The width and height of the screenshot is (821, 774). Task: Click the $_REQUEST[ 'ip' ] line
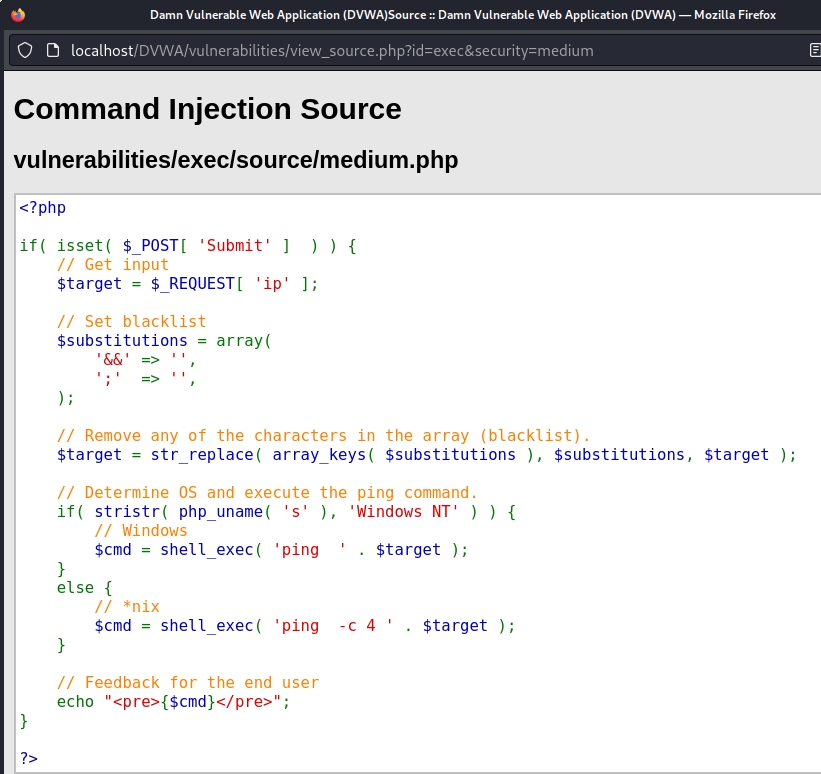[187, 284]
